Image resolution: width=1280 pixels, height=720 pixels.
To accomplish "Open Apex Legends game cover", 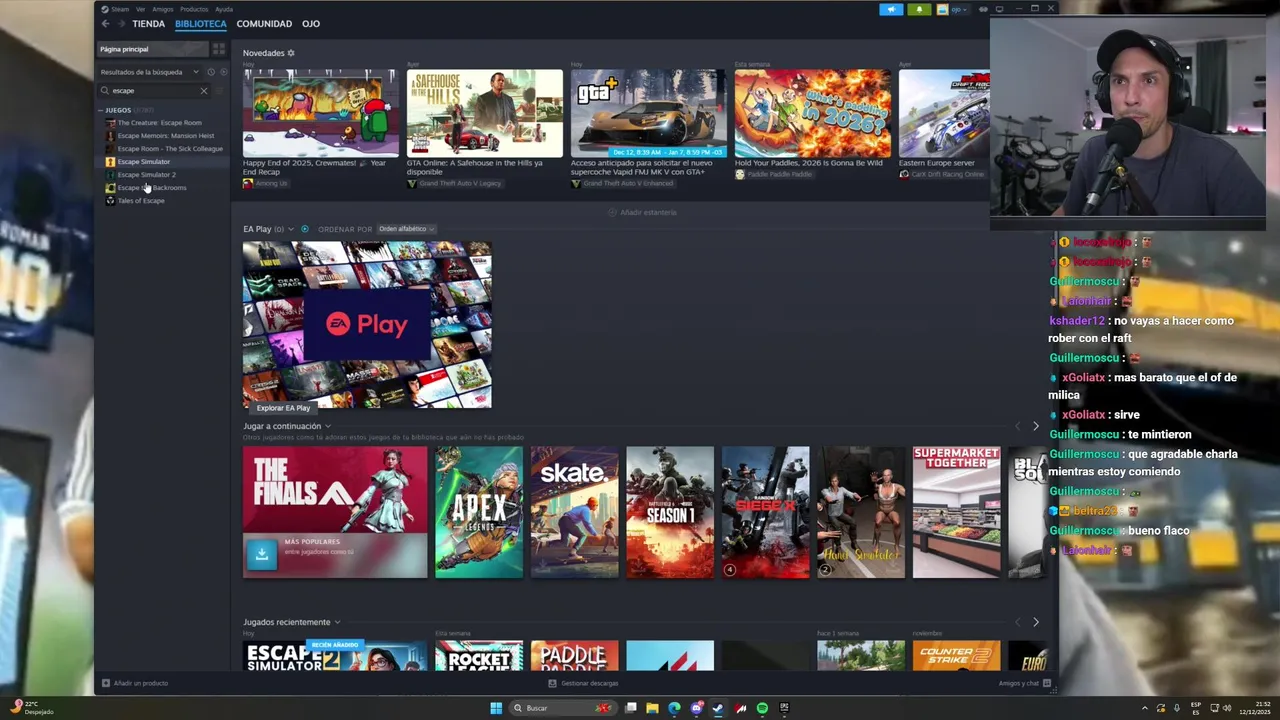I will [x=478, y=512].
